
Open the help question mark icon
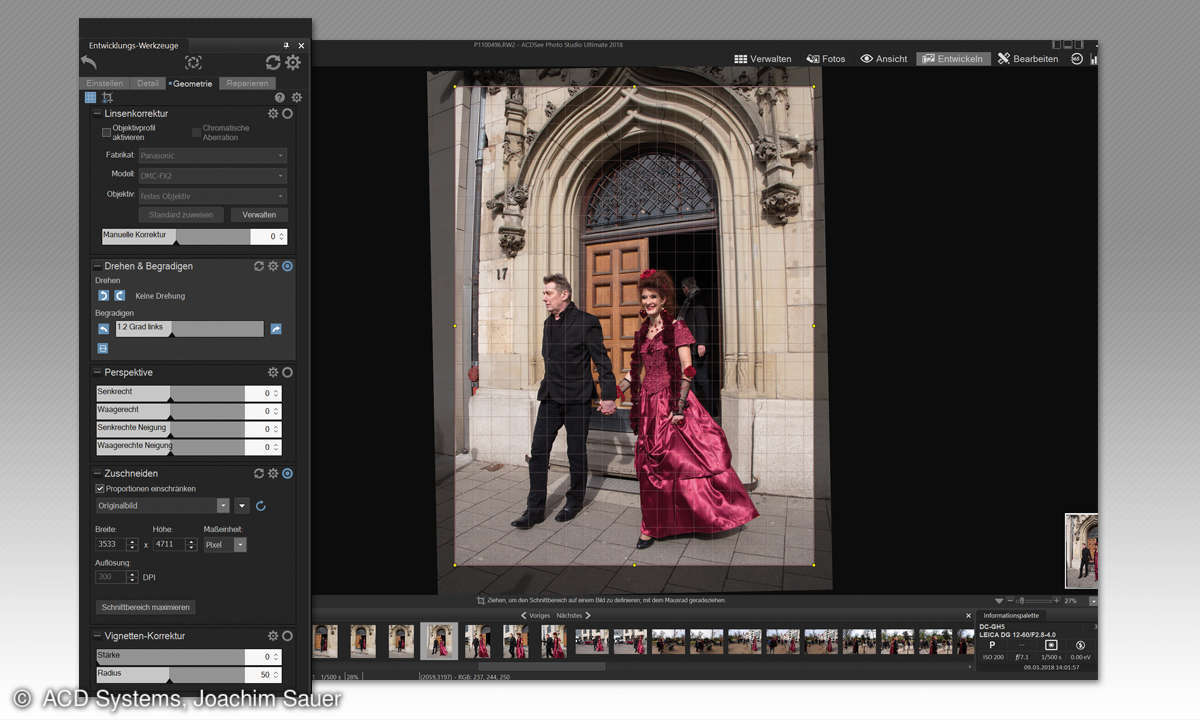280,97
